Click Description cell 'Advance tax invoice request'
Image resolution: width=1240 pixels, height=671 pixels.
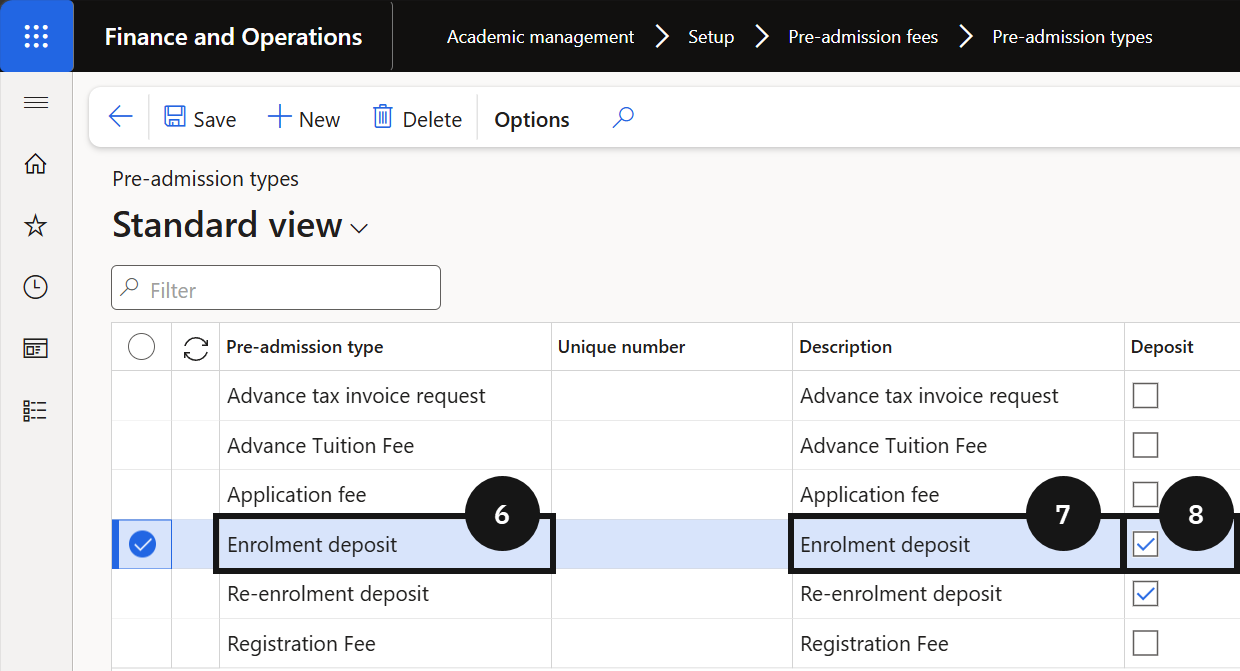click(x=959, y=396)
